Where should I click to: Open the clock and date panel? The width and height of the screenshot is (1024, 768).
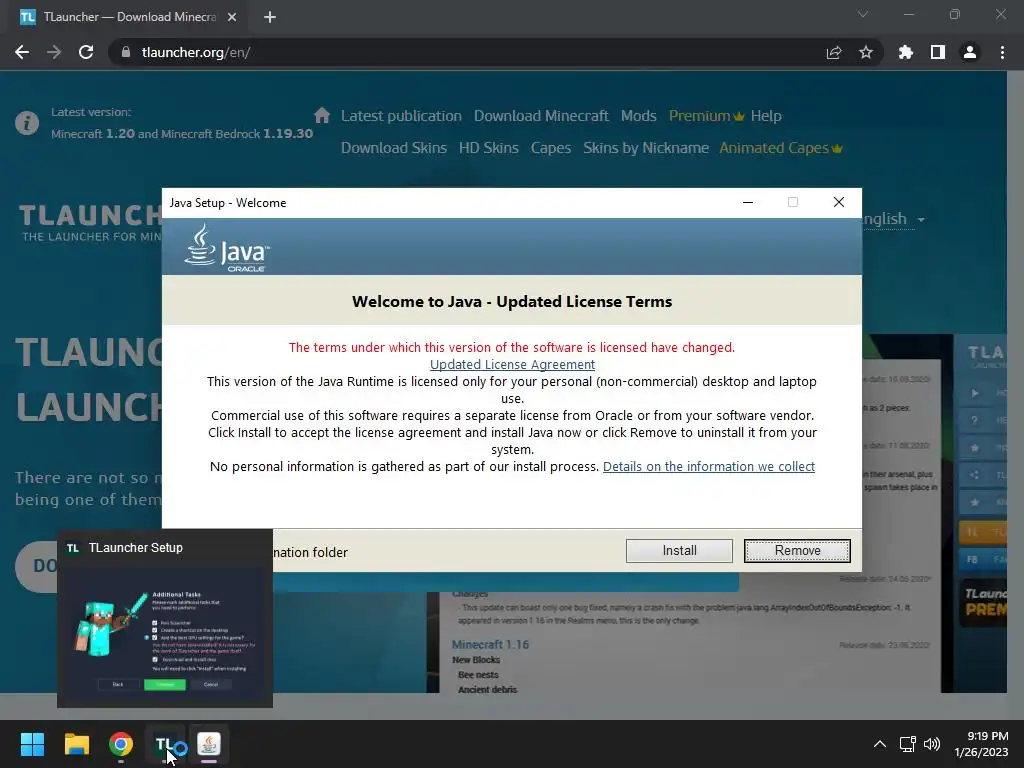[982, 744]
